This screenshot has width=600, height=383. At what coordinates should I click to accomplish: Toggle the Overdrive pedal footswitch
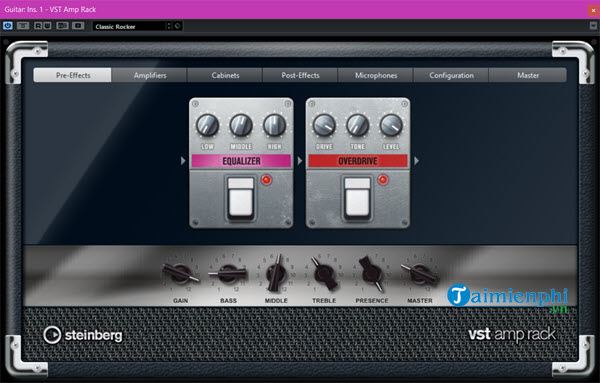click(357, 198)
